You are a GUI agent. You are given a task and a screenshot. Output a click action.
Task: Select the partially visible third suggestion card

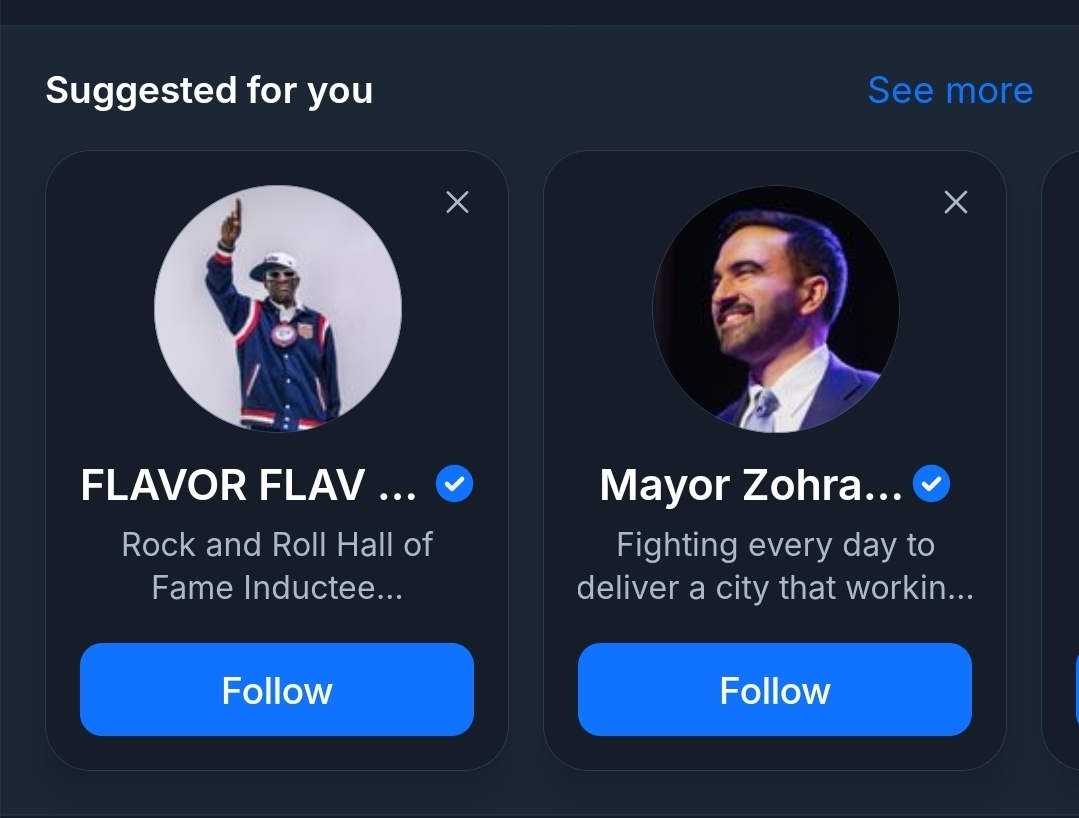(1062, 460)
